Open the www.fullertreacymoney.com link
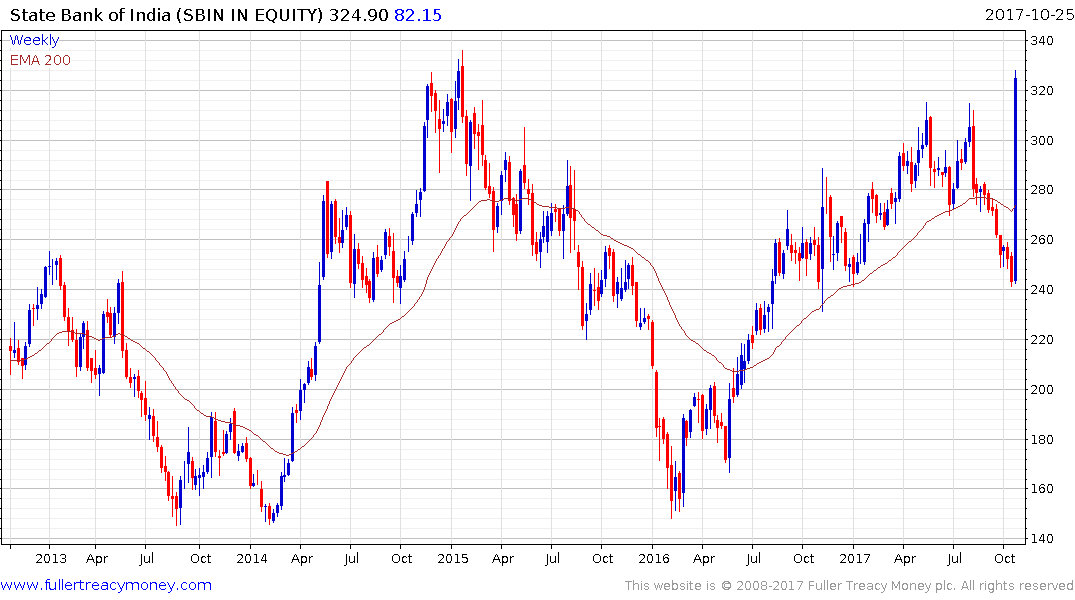The height and width of the screenshot is (600, 1075). coord(106,585)
